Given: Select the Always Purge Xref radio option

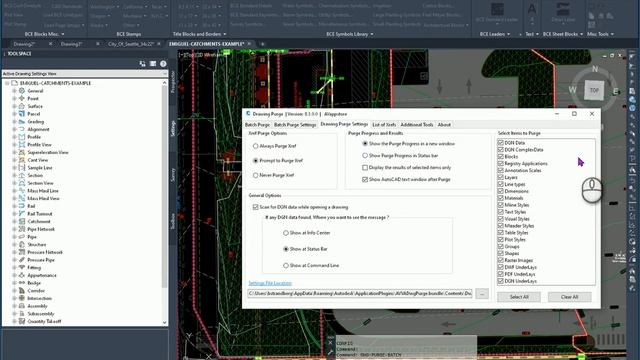Looking at the screenshot, I should point(256,146).
